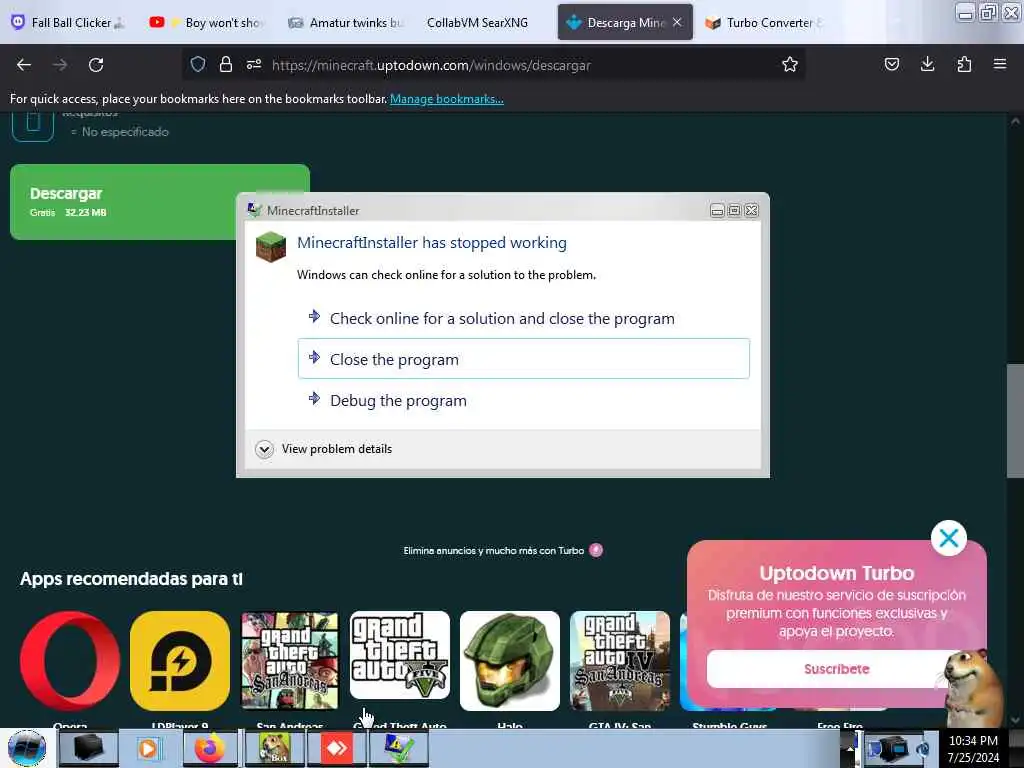Open the Windows Start orb

[27, 748]
